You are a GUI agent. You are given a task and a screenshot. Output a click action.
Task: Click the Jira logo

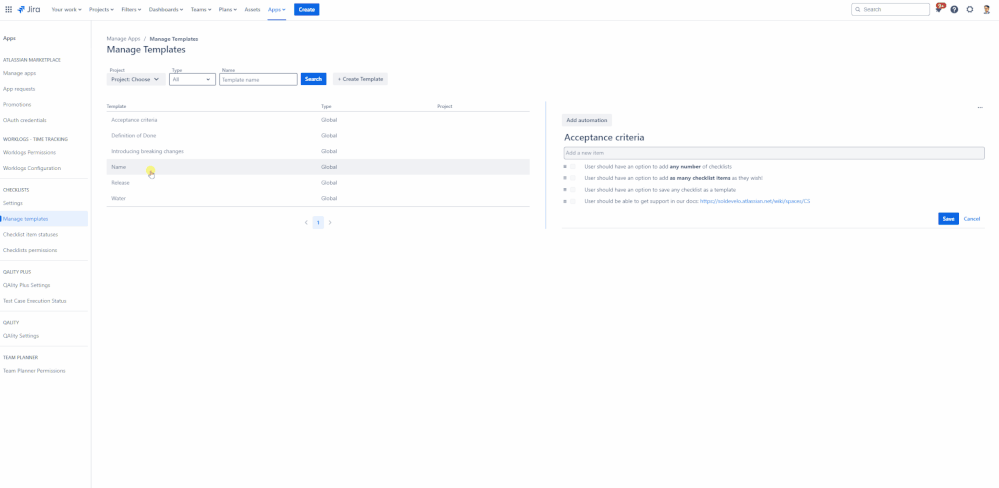coord(29,10)
